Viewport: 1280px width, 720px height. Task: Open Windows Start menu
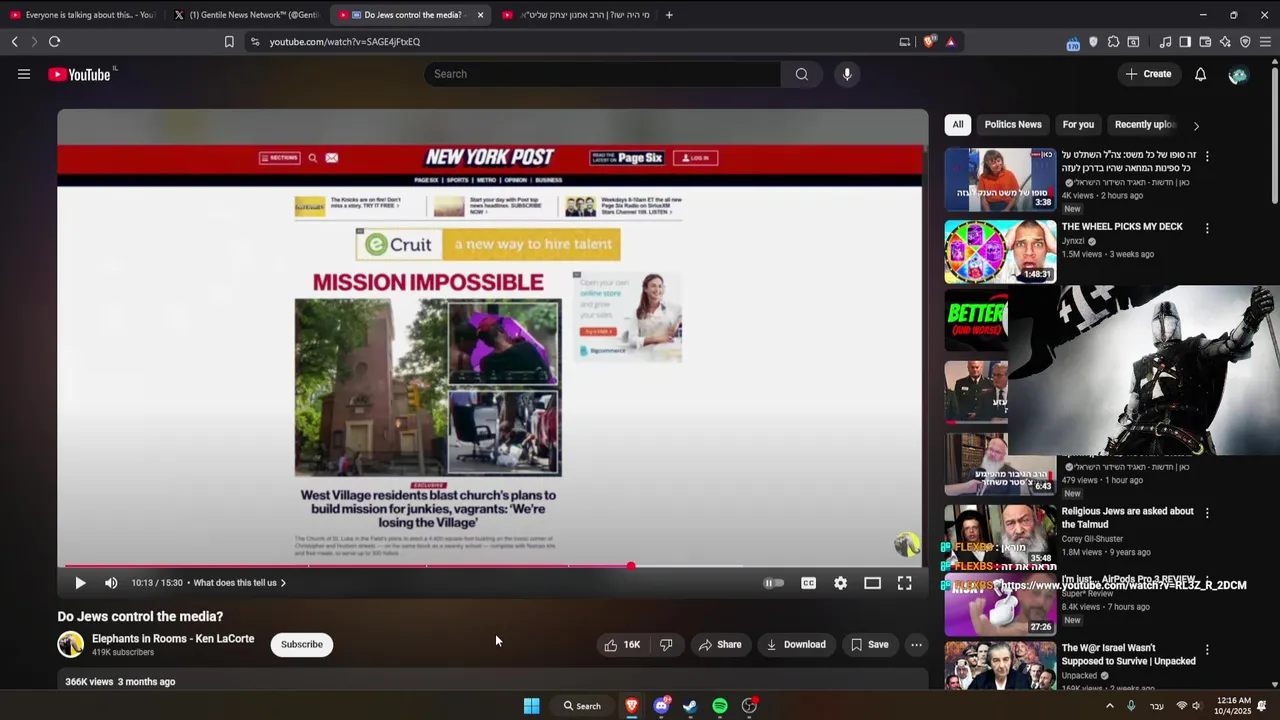(531, 706)
